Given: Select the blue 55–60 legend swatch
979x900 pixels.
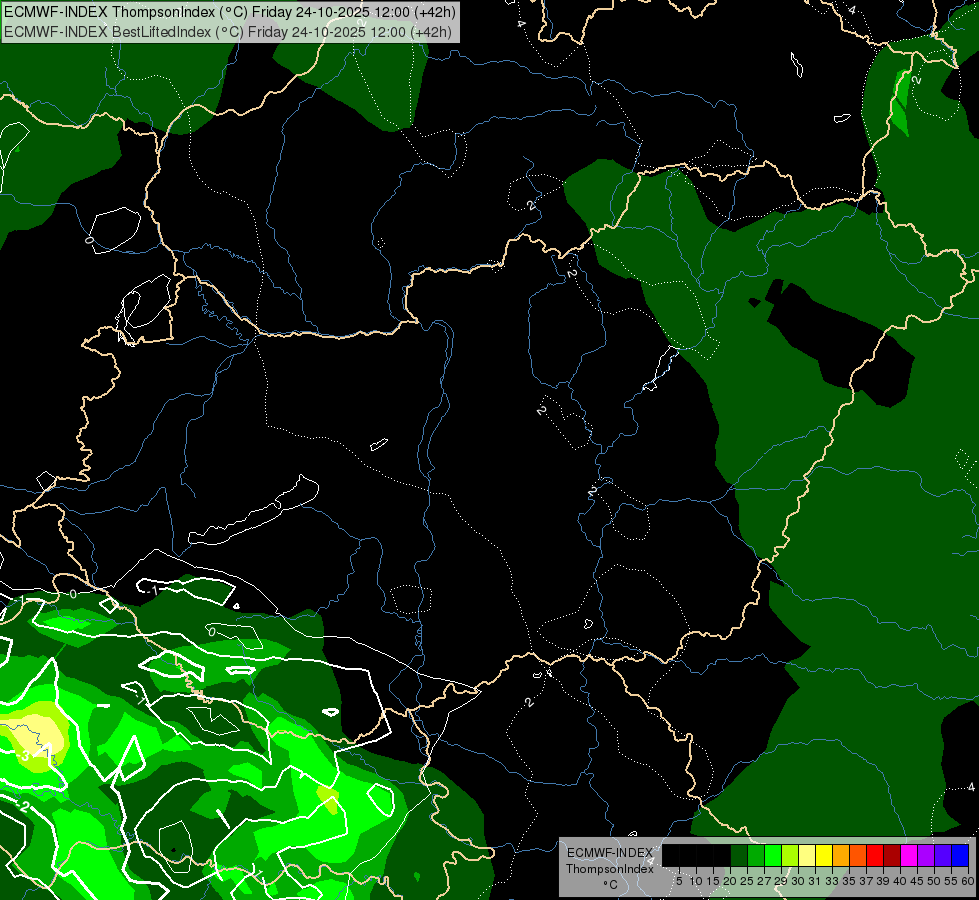Looking at the screenshot, I should pos(959,855).
